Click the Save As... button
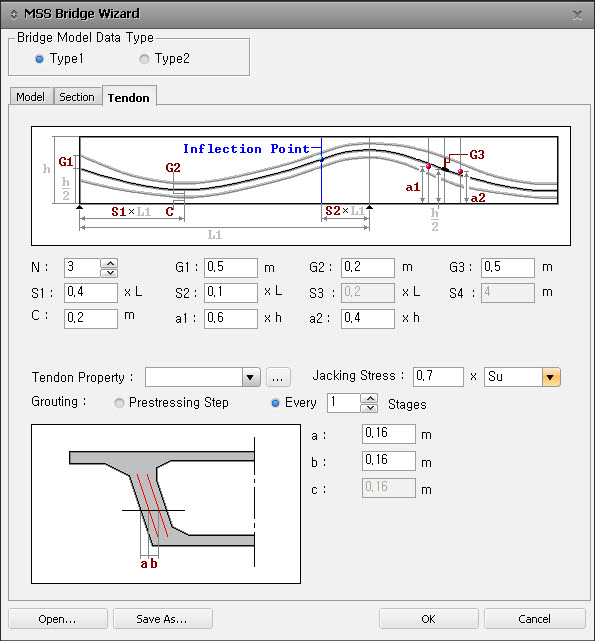Screen dimensions: 595x641 162,619
